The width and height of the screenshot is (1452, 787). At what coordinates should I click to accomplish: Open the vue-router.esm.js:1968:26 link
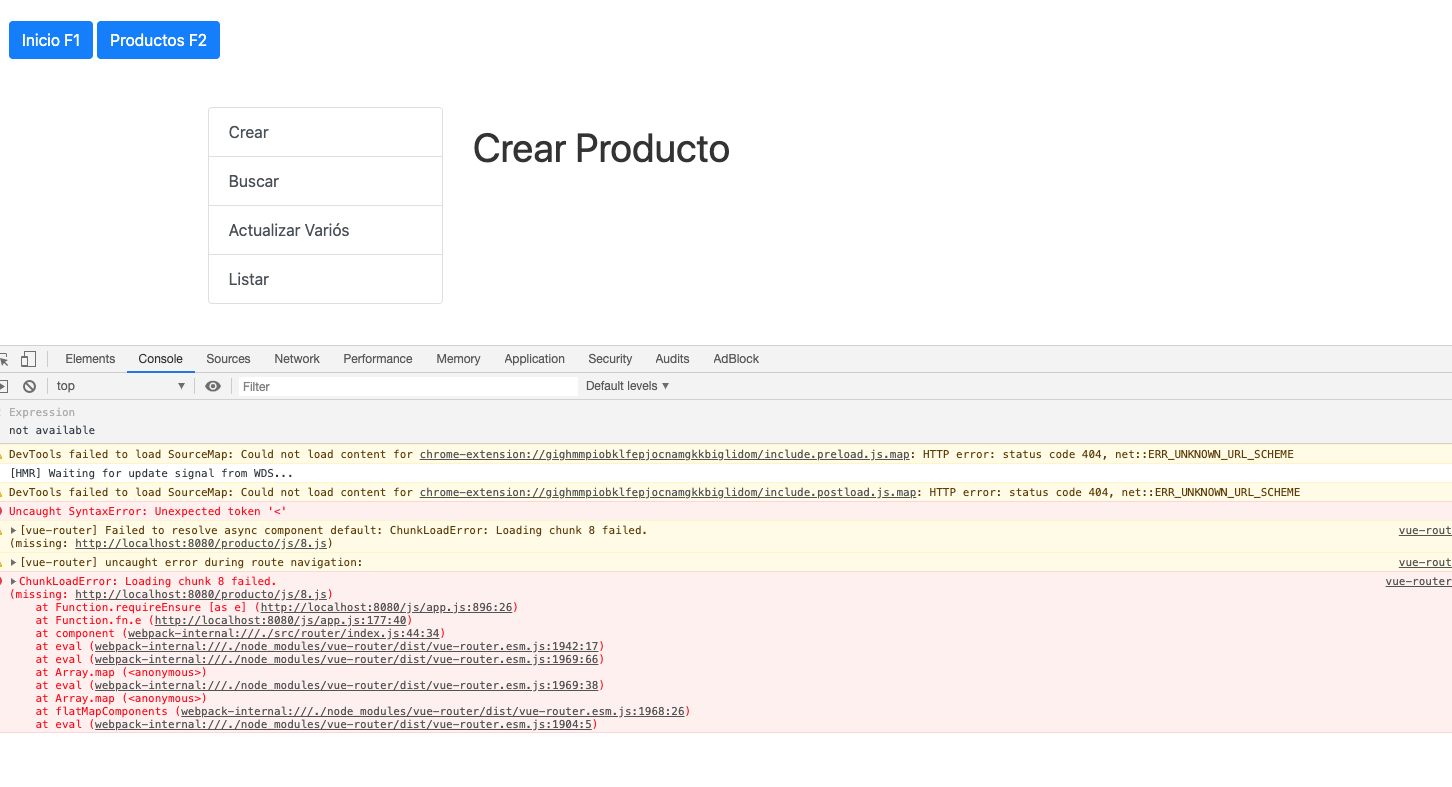(x=432, y=712)
